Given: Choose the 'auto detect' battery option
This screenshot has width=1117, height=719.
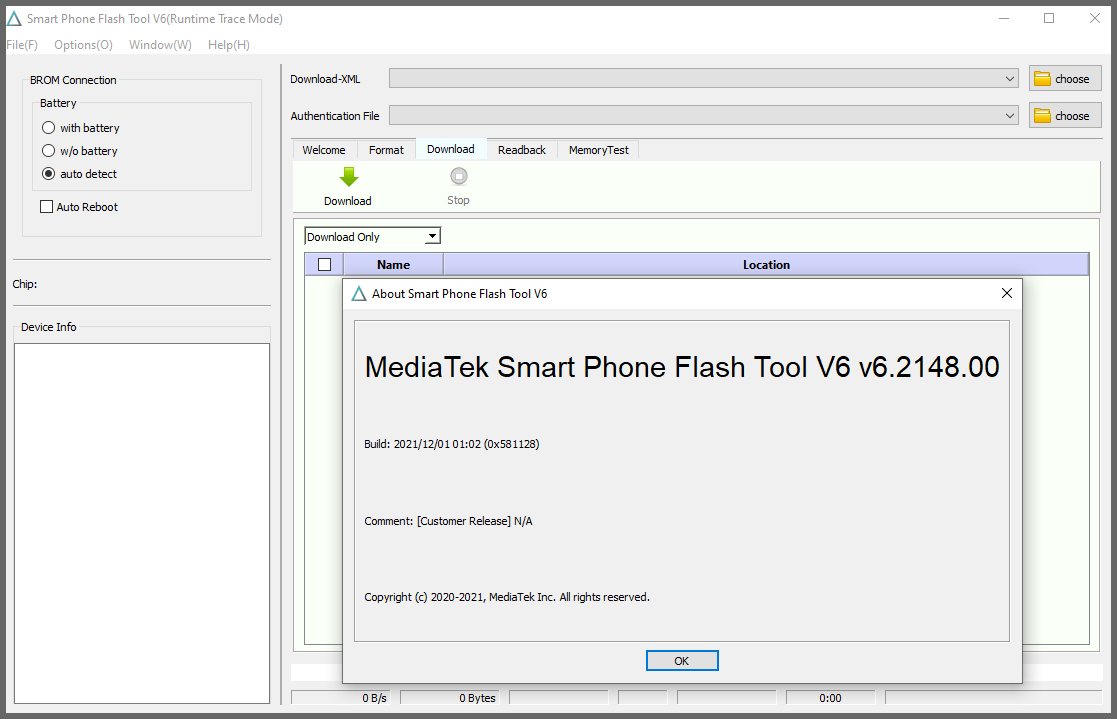Looking at the screenshot, I should pos(49,174).
